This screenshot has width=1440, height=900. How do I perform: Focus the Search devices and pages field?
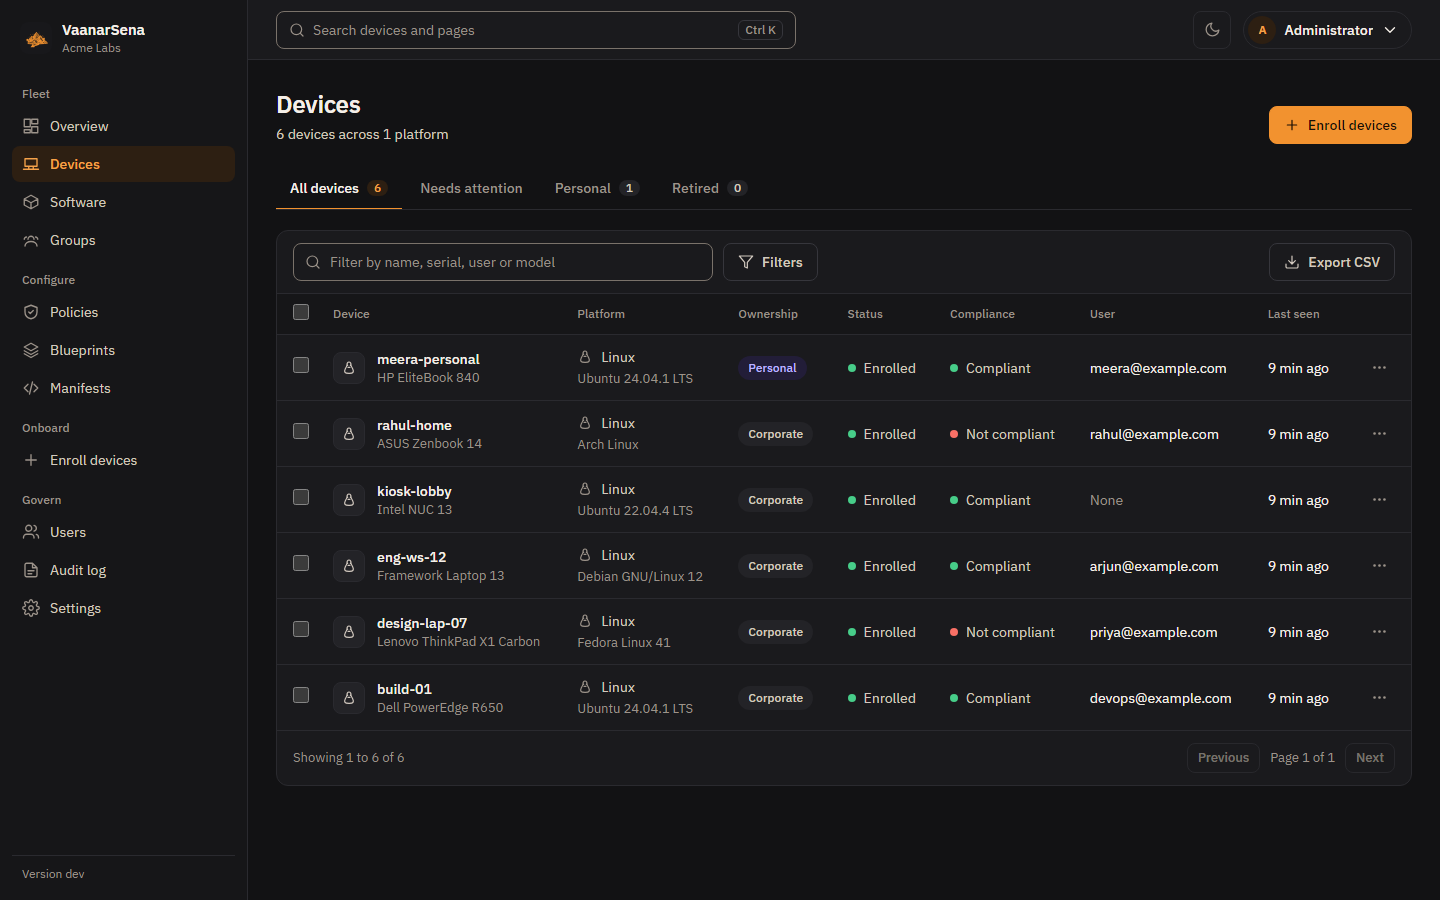(536, 30)
